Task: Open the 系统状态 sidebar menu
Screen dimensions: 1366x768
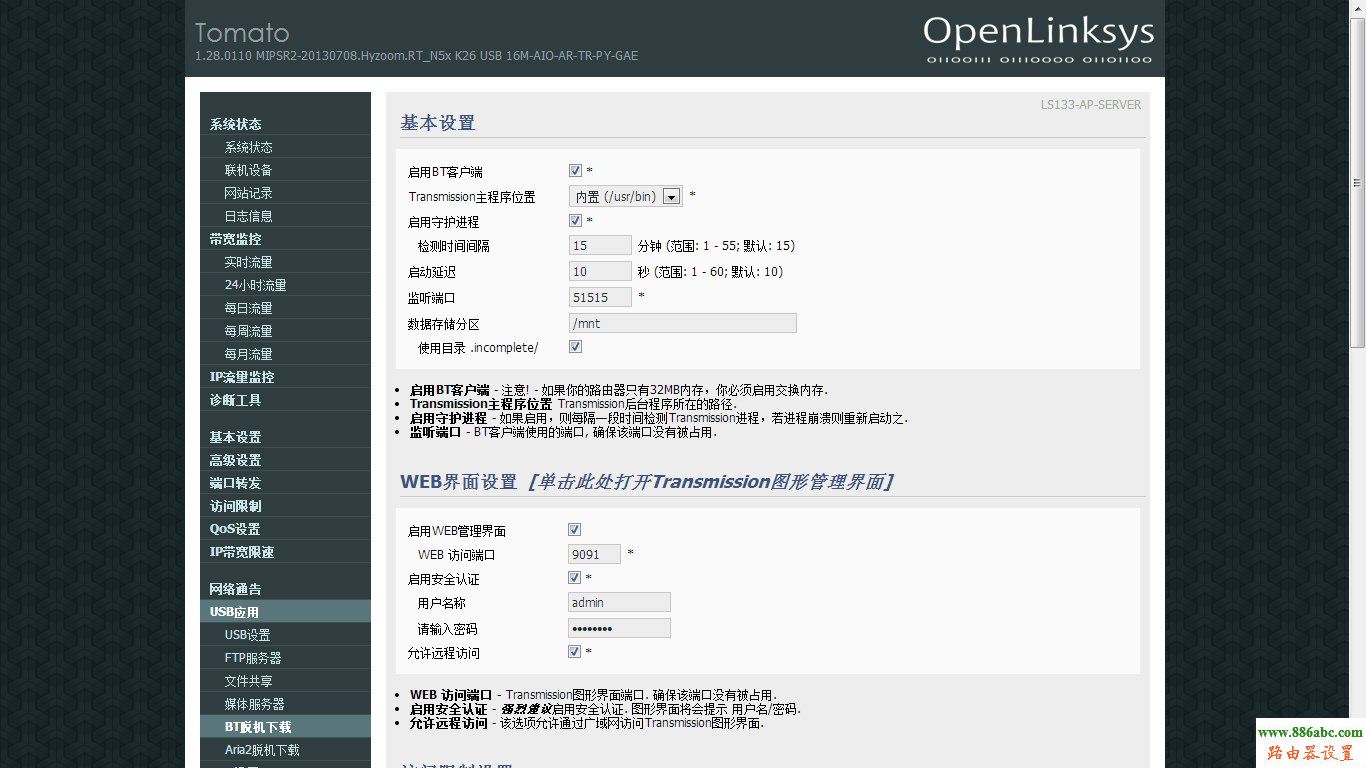Action: (x=236, y=123)
